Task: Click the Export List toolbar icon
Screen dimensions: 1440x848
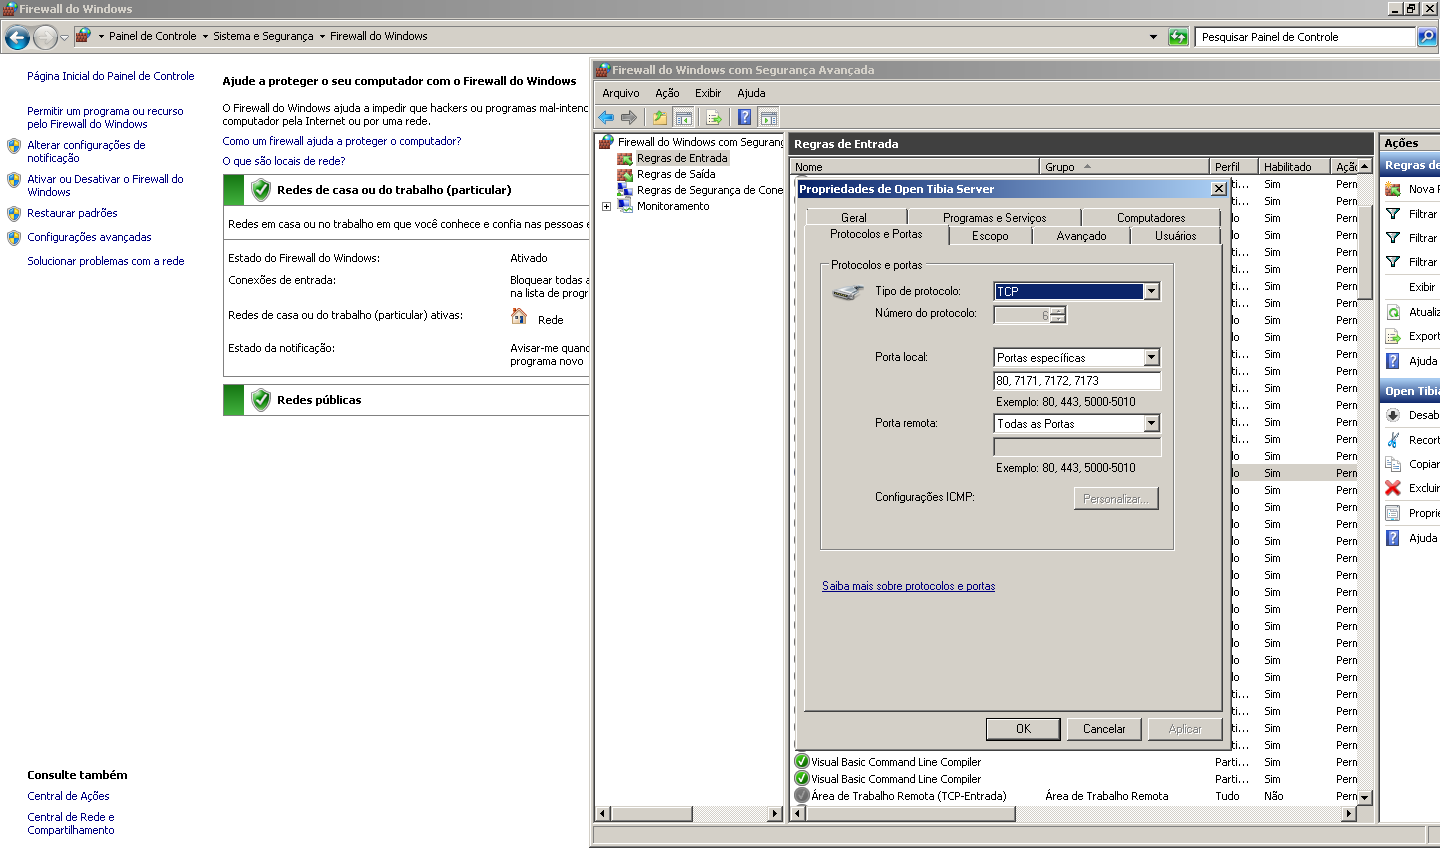Action: tap(714, 117)
